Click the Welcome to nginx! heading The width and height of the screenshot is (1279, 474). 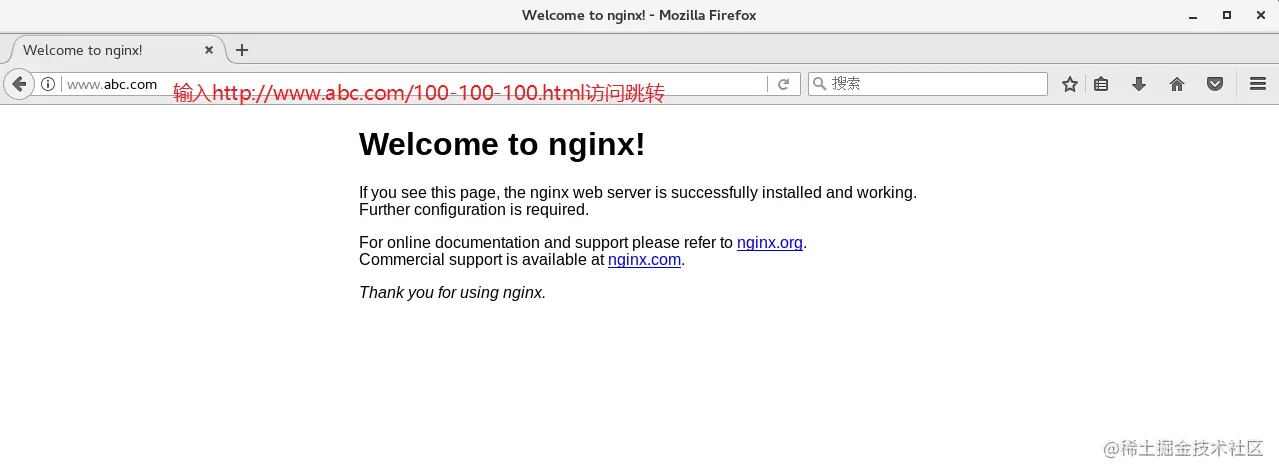pos(502,144)
